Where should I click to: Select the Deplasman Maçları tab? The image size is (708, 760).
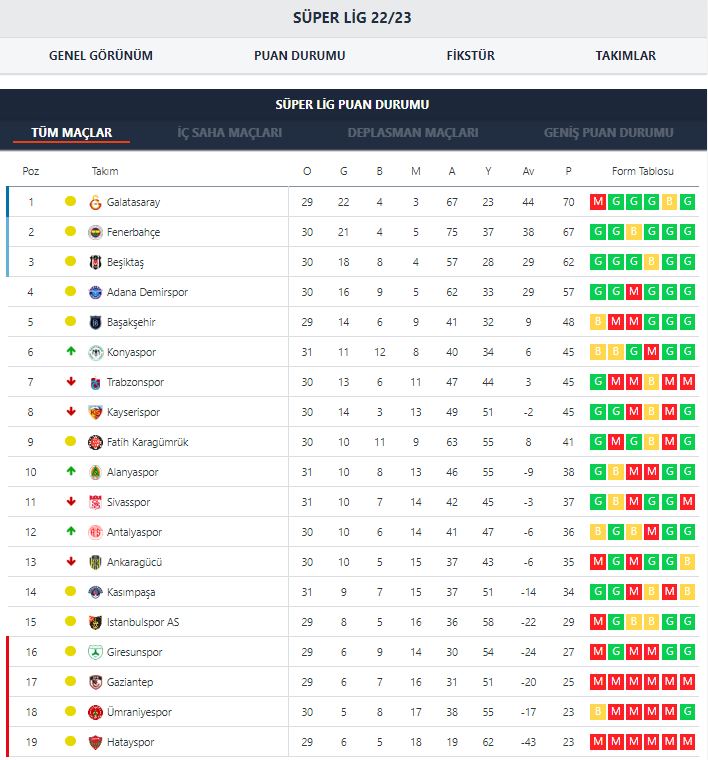tap(413, 133)
